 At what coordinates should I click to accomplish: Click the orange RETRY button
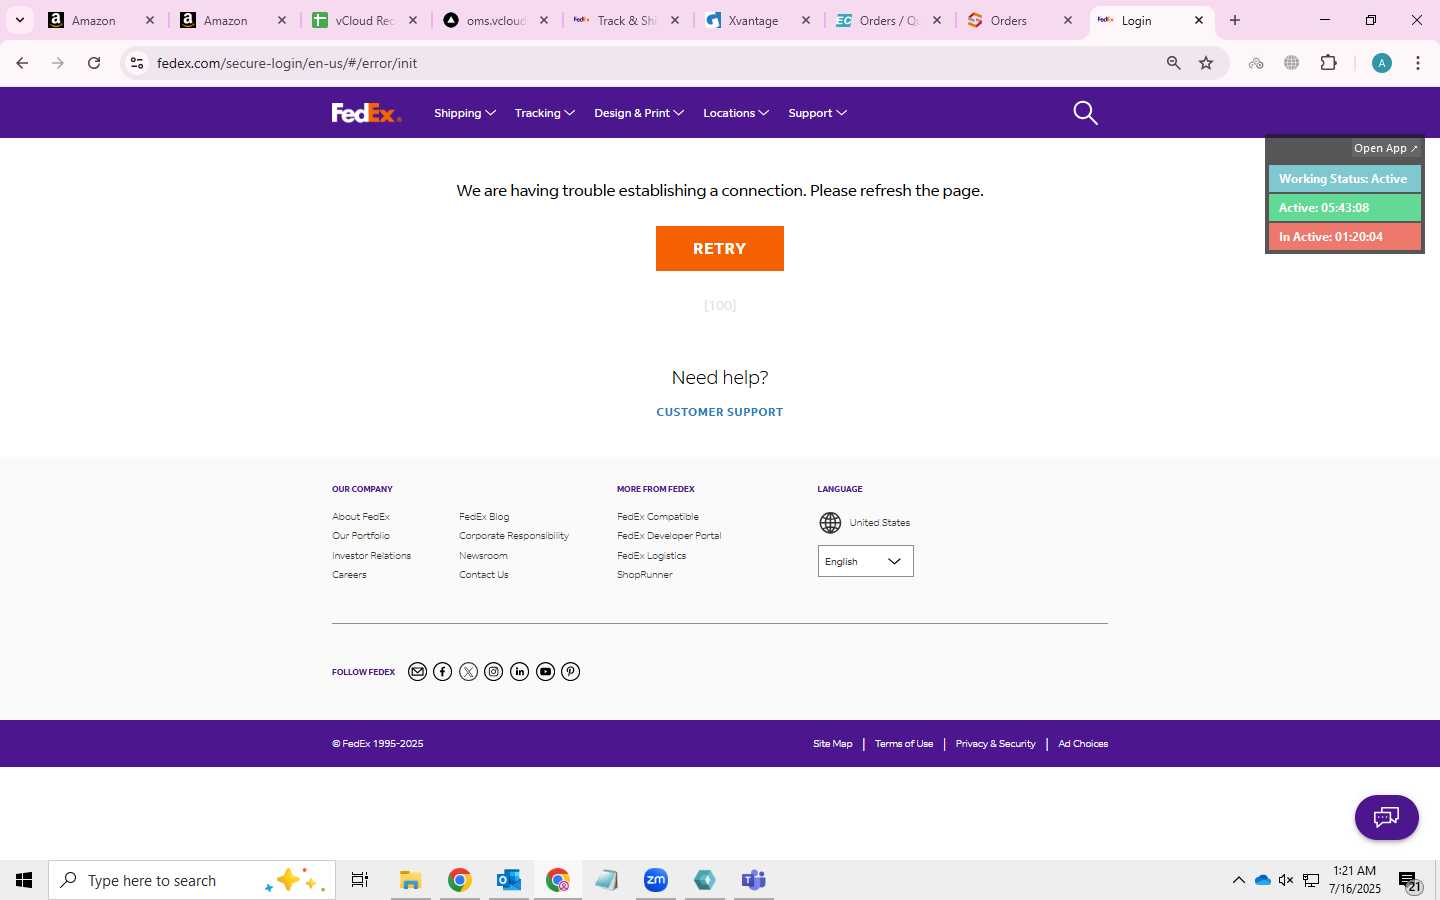pos(720,248)
